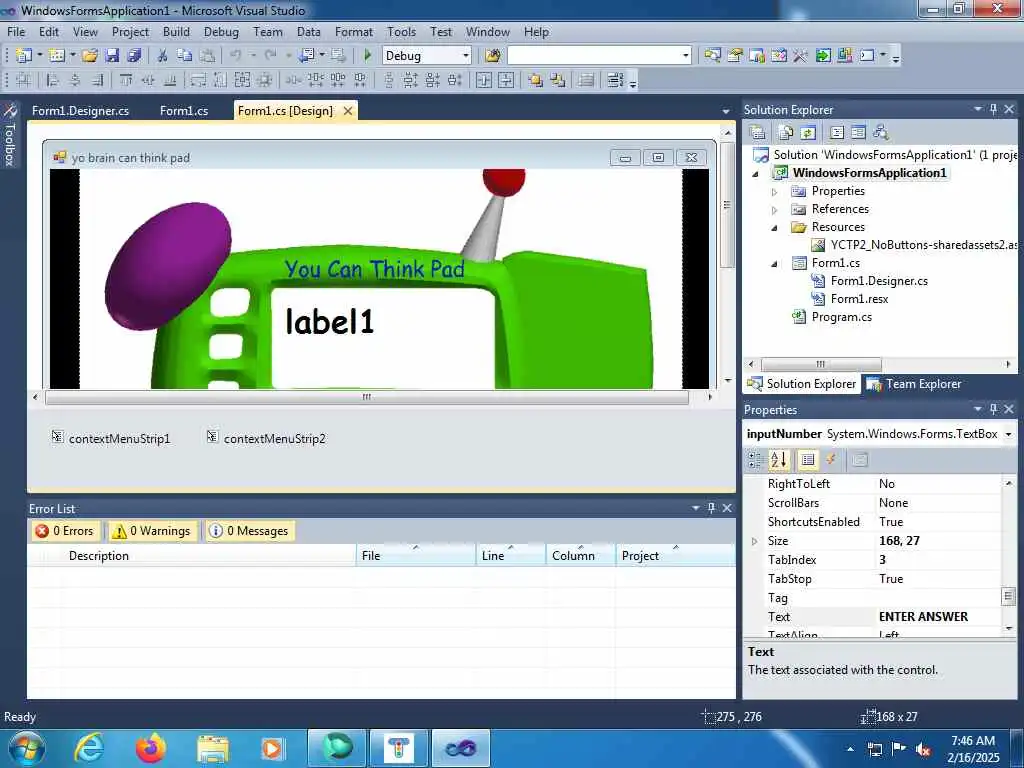This screenshot has height=768, width=1024.
Task: Click the Cut scissors icon
Action: [x=163, y=56]
